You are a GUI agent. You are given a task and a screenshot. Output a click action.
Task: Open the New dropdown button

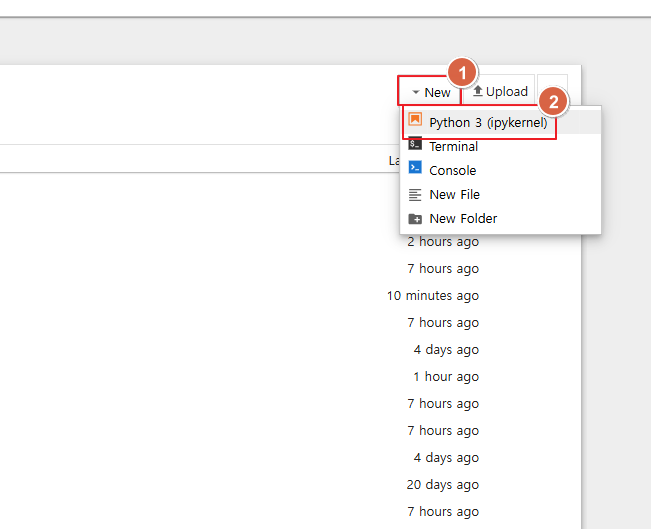[x=430, y=92]
